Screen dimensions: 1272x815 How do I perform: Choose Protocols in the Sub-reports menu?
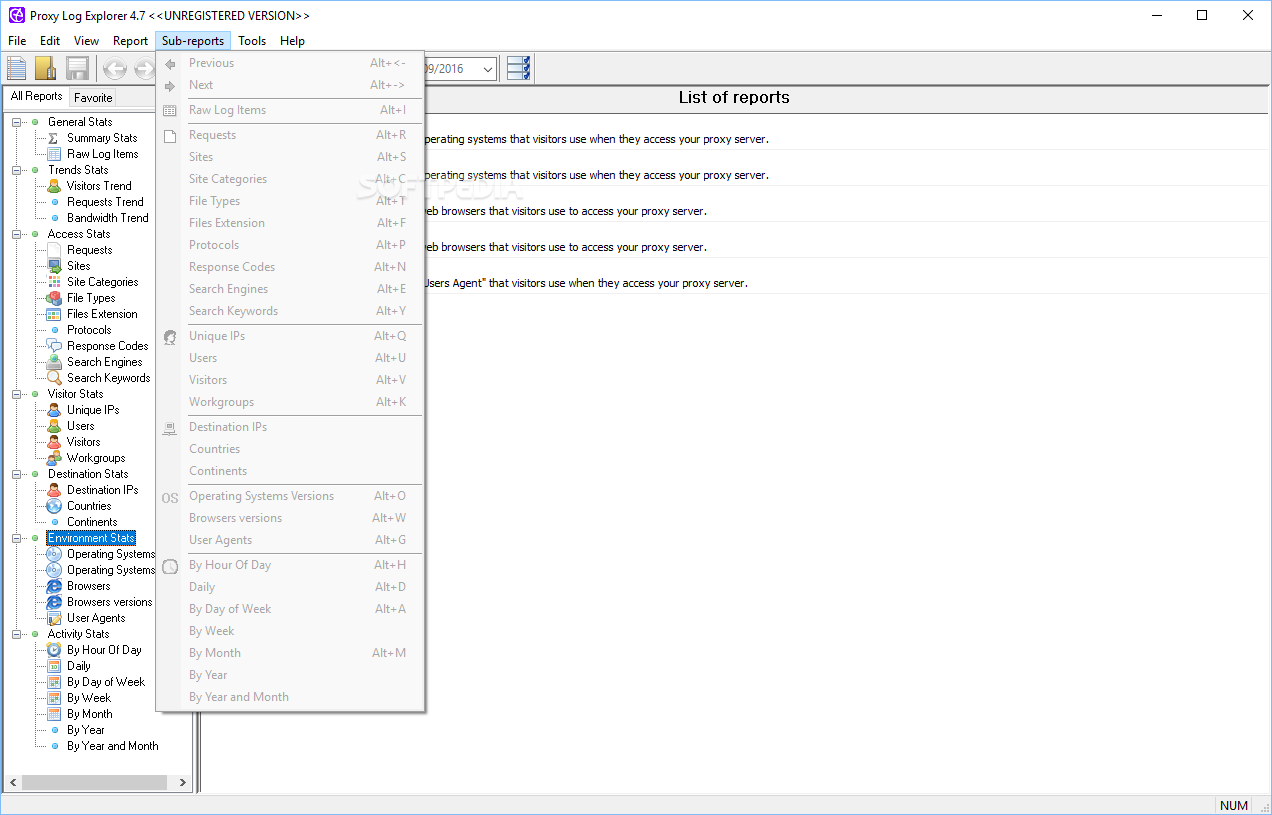(x=290, y=245)
